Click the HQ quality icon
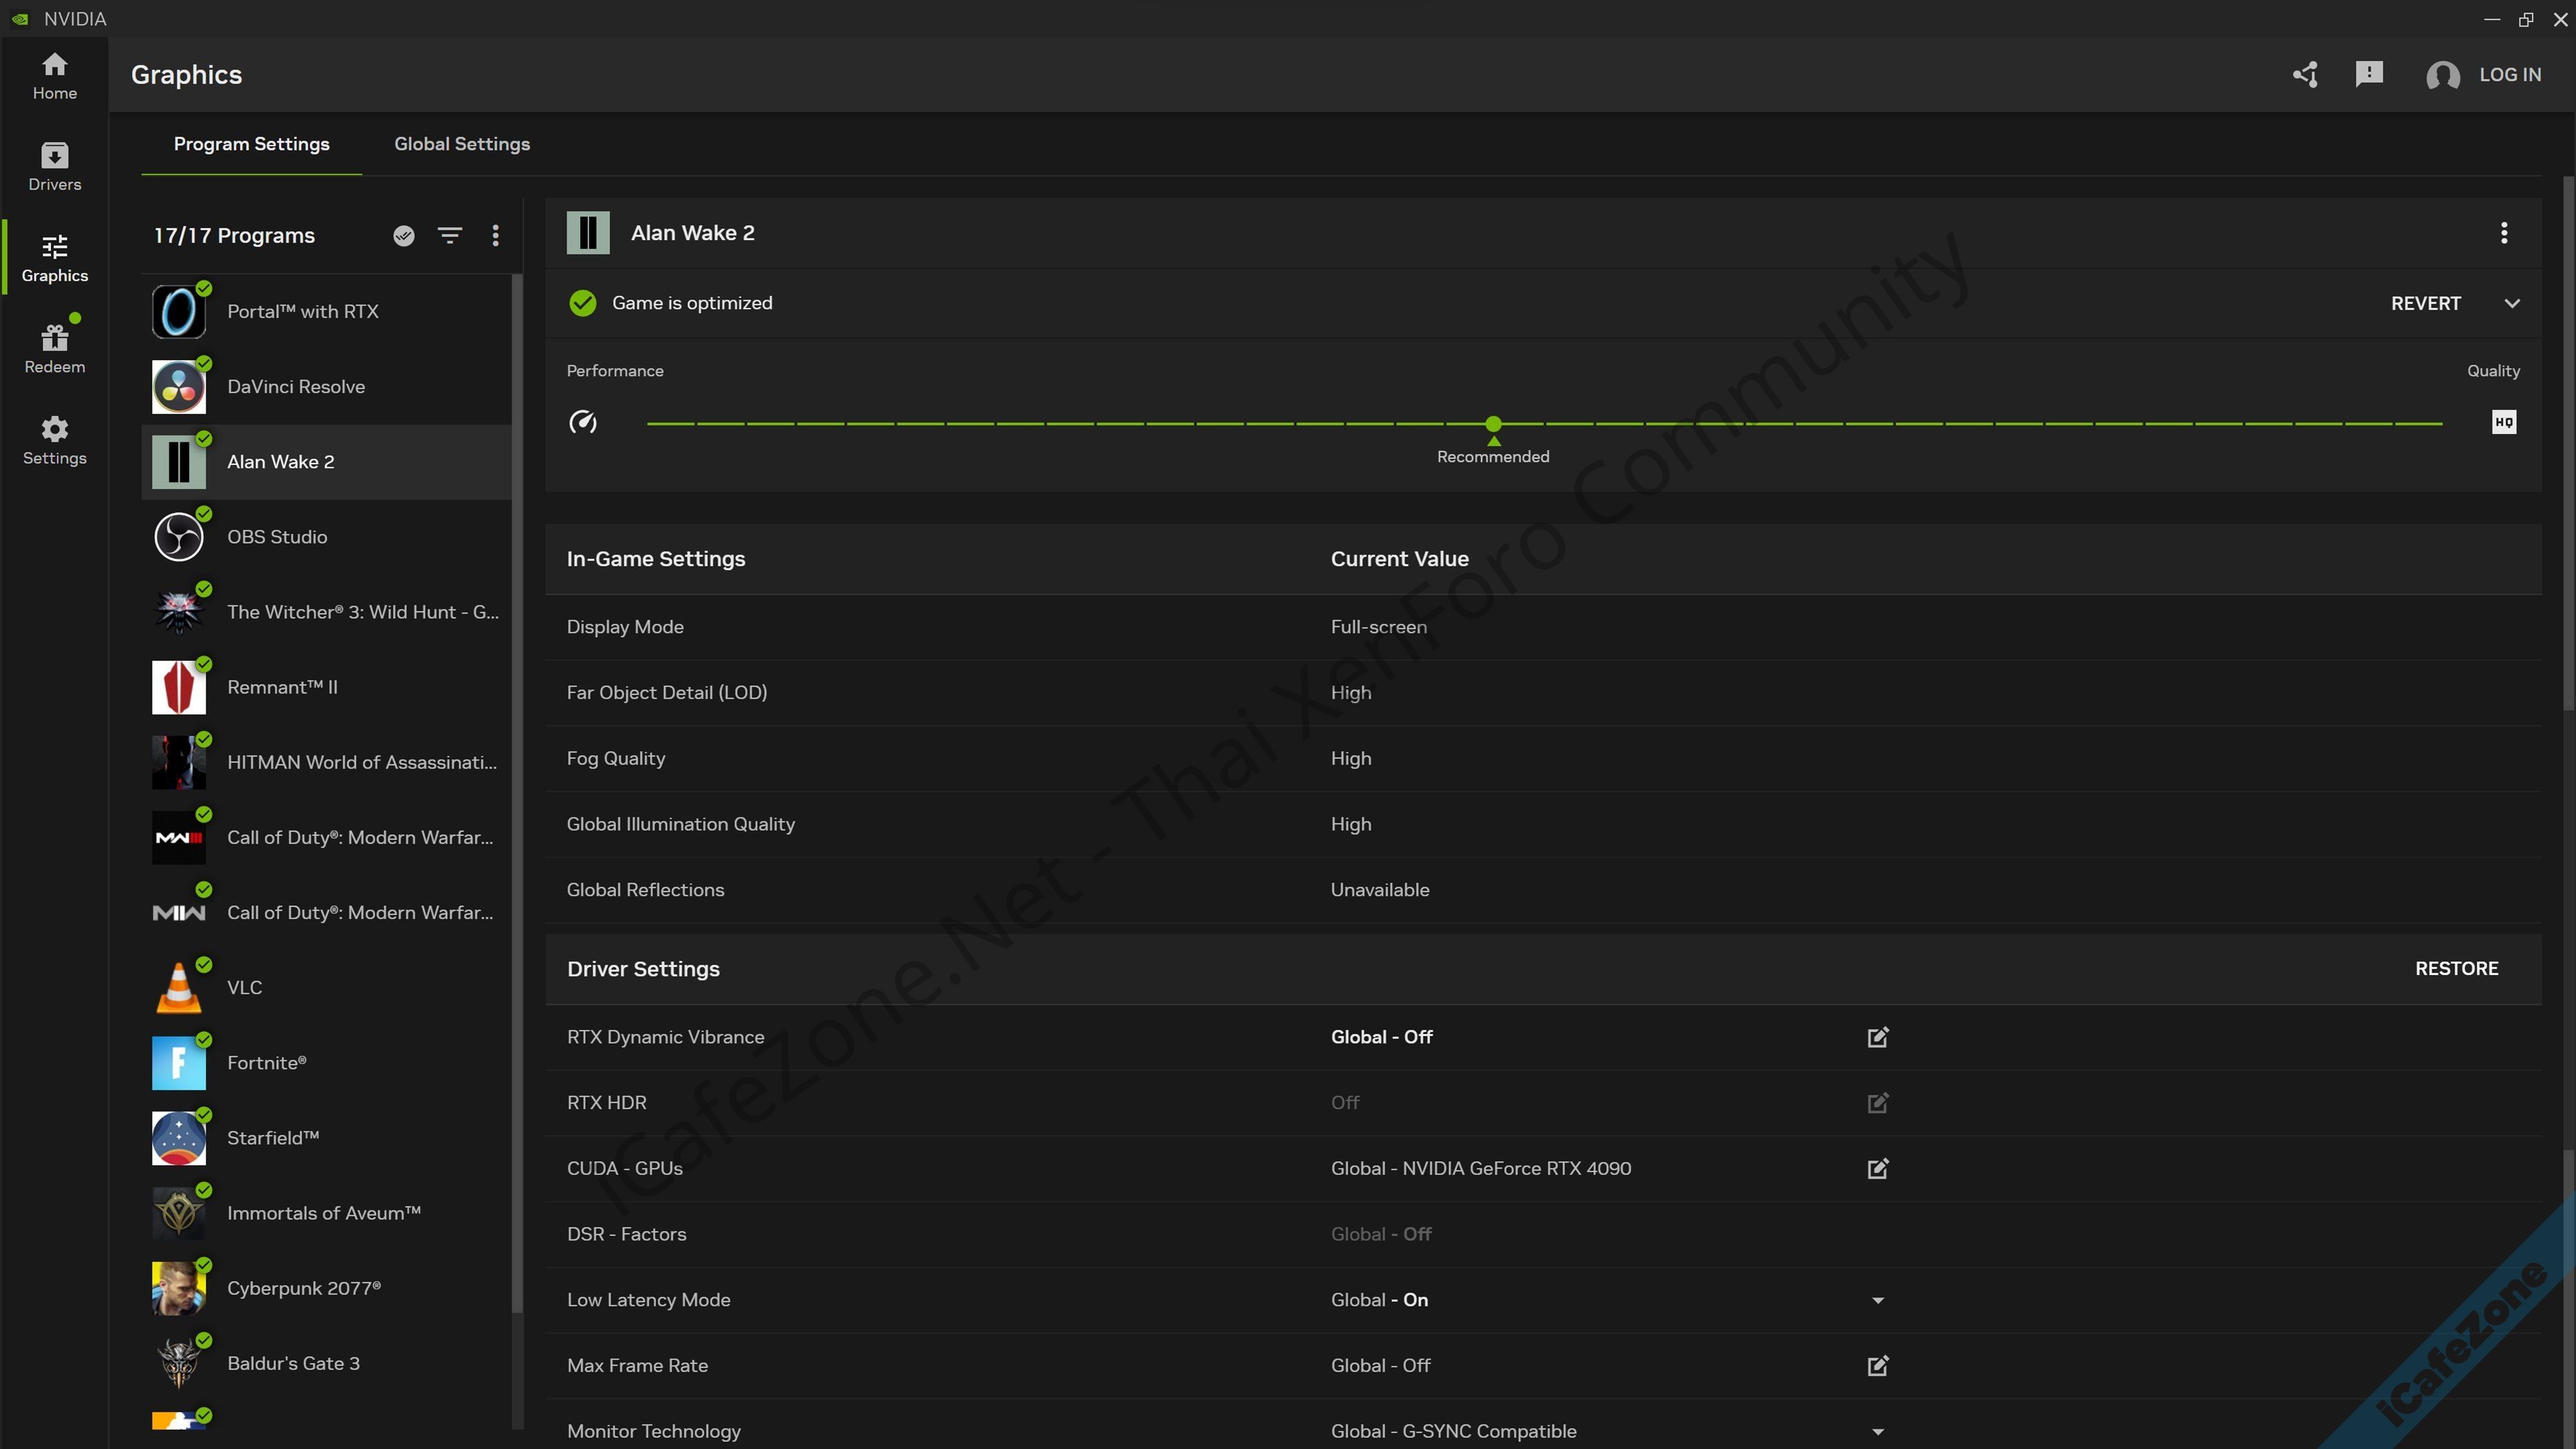The height and width of the screenshot is (1449, 2576). click(x=2503, y=422)
